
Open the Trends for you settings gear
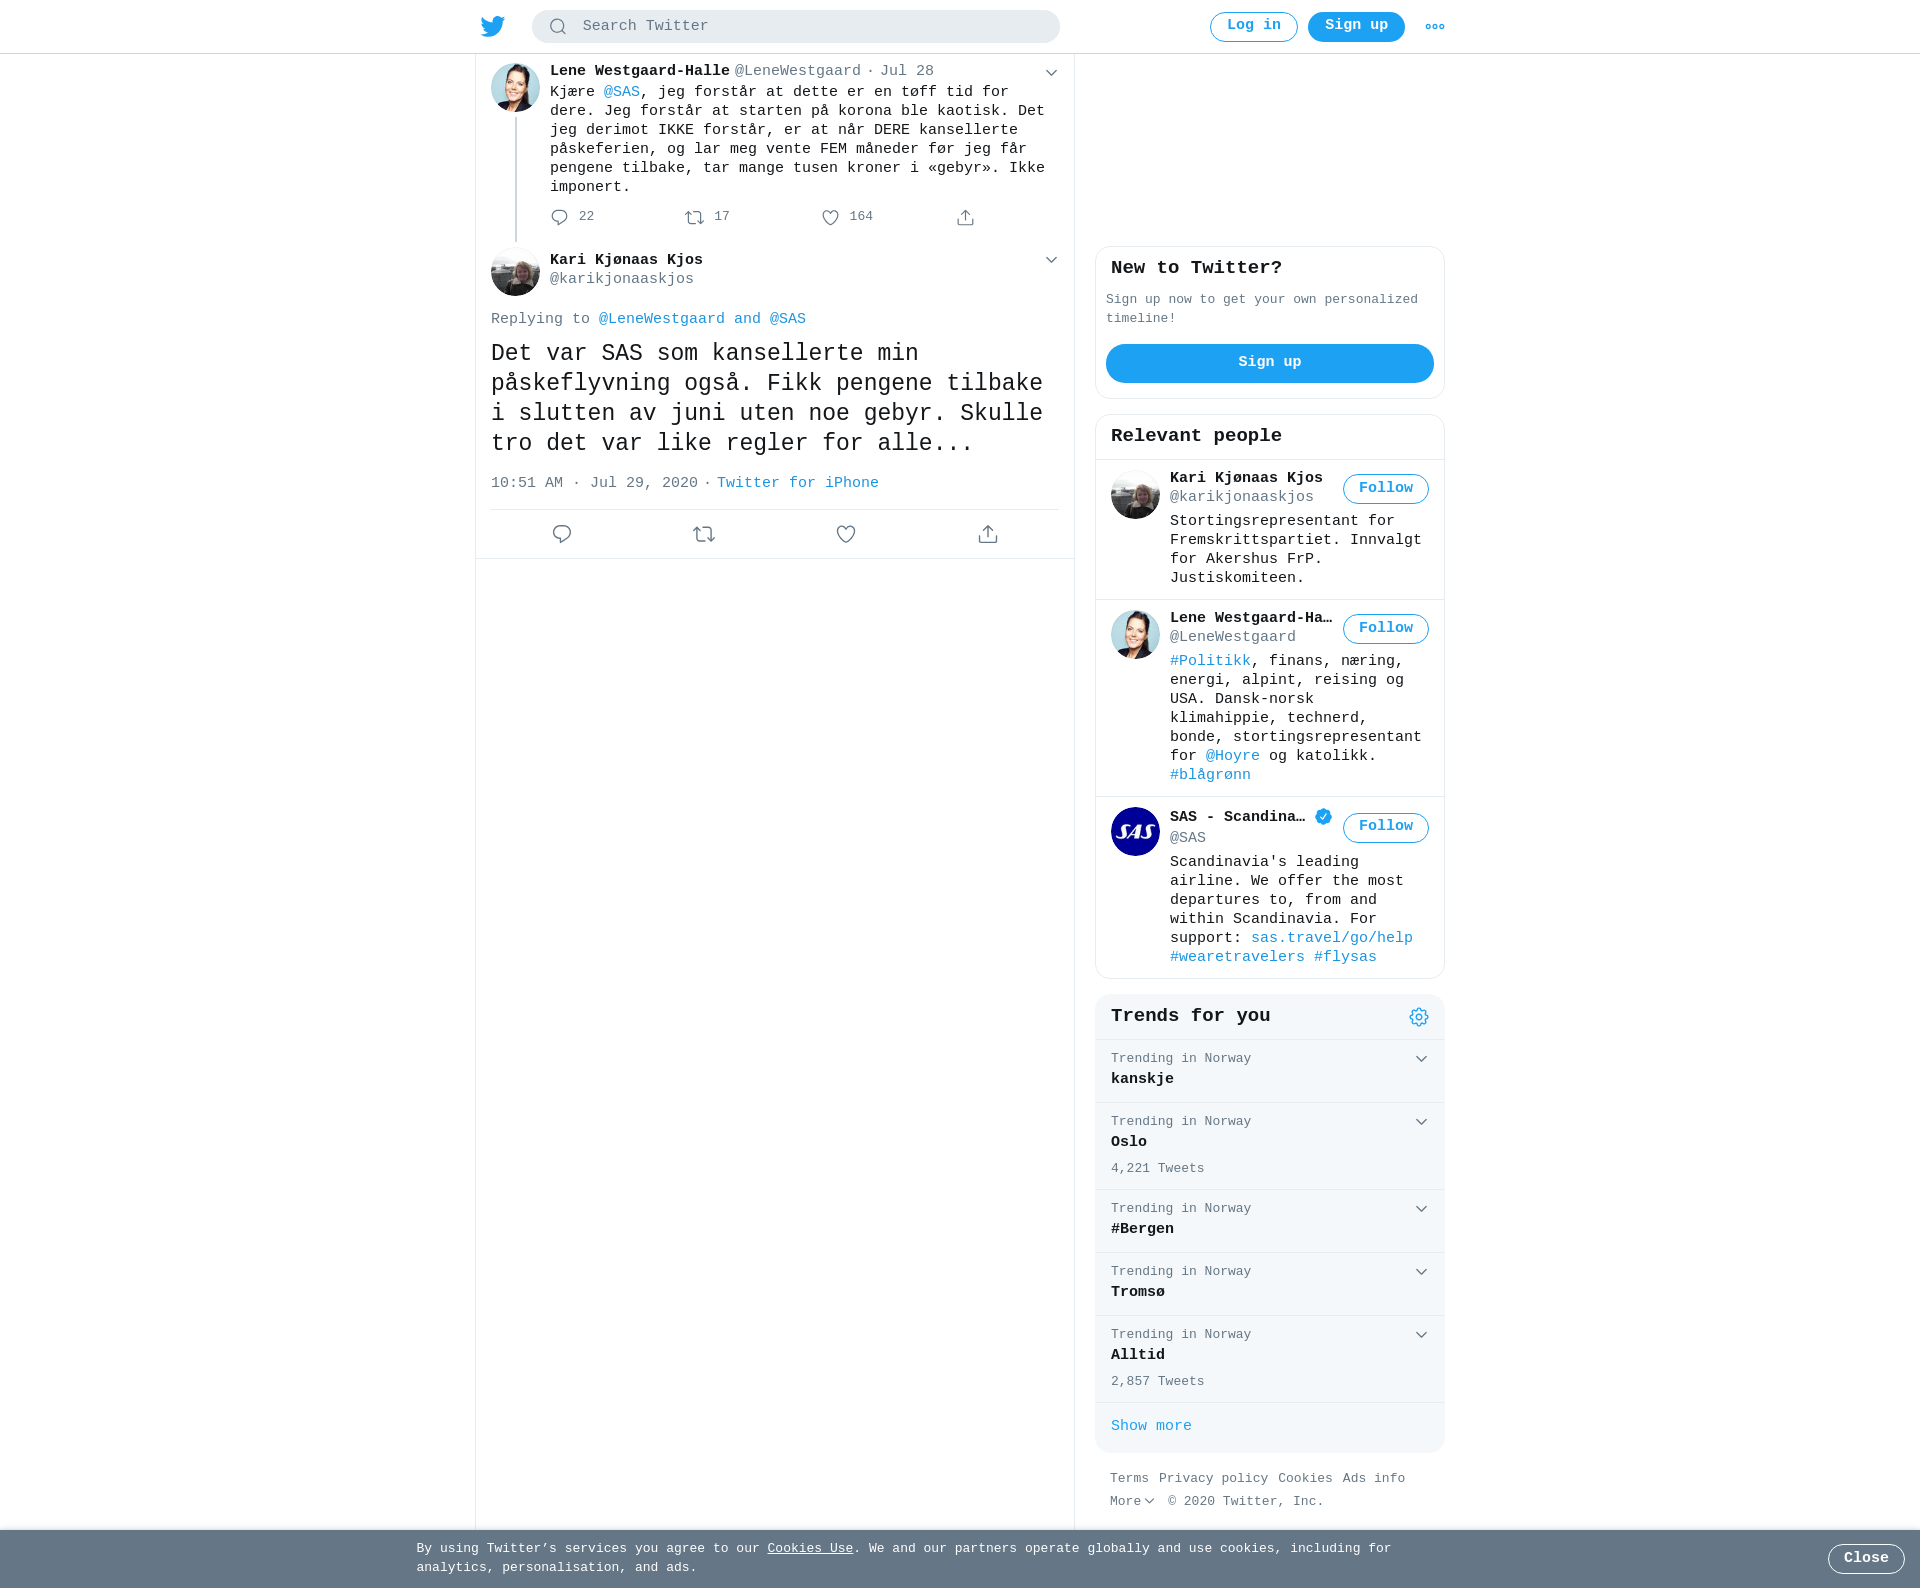1419,1017
